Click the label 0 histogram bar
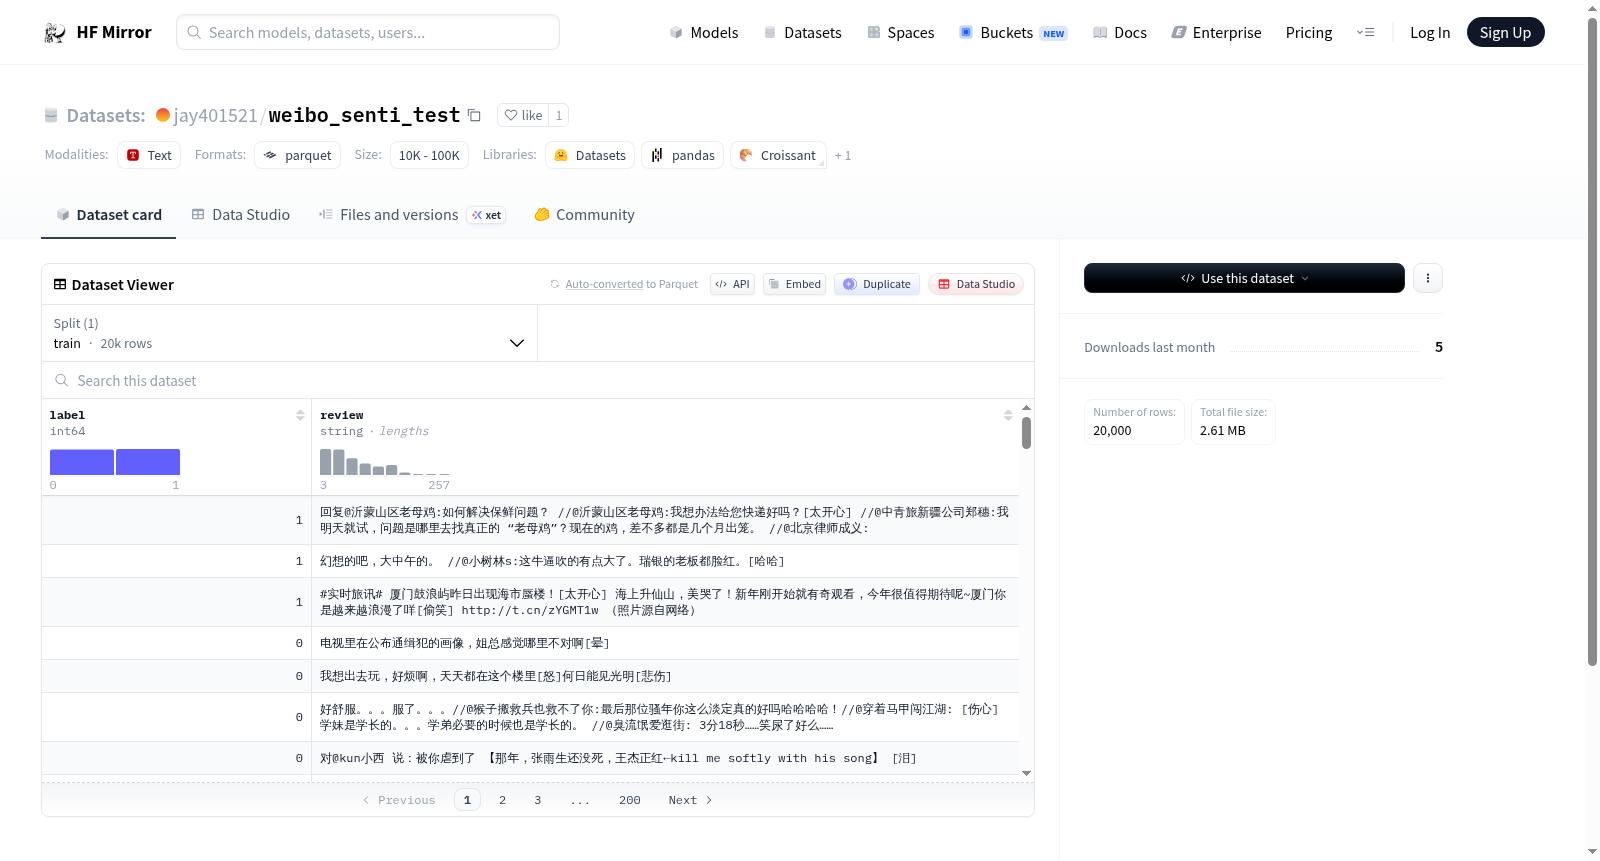Screen dimensions: 1600x861 pos(82,462)
